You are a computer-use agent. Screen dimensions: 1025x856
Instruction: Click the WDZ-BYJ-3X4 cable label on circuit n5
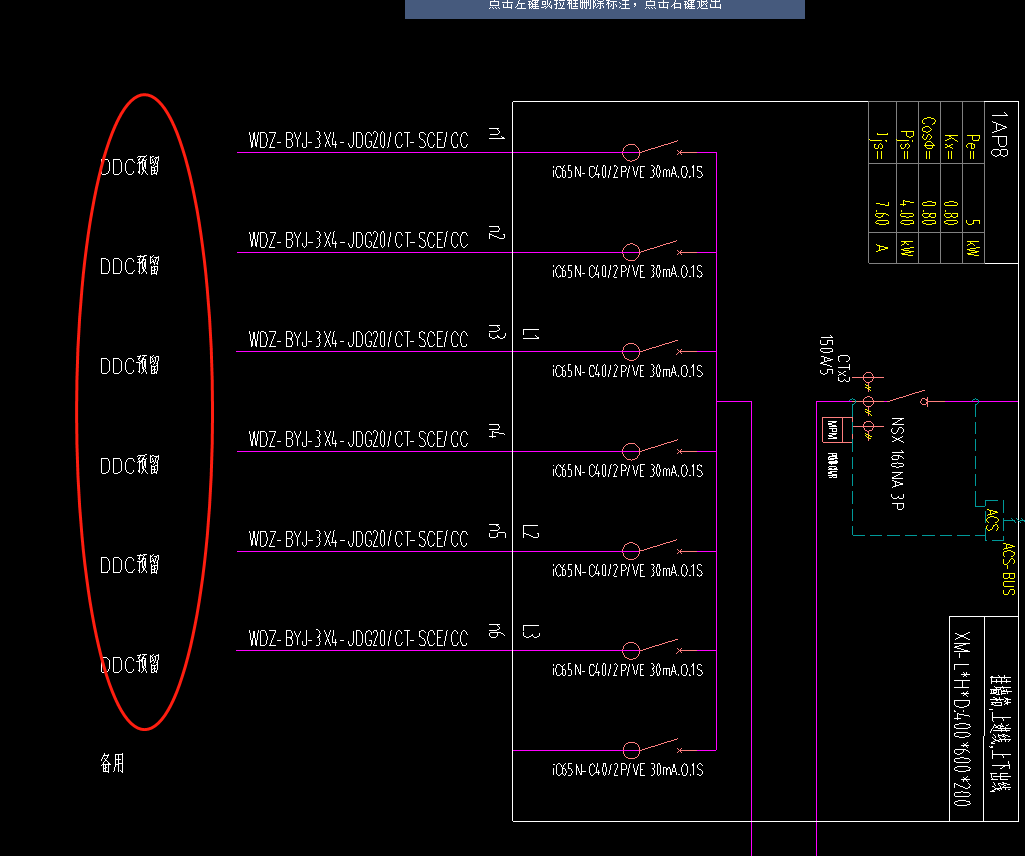point(358,539)
